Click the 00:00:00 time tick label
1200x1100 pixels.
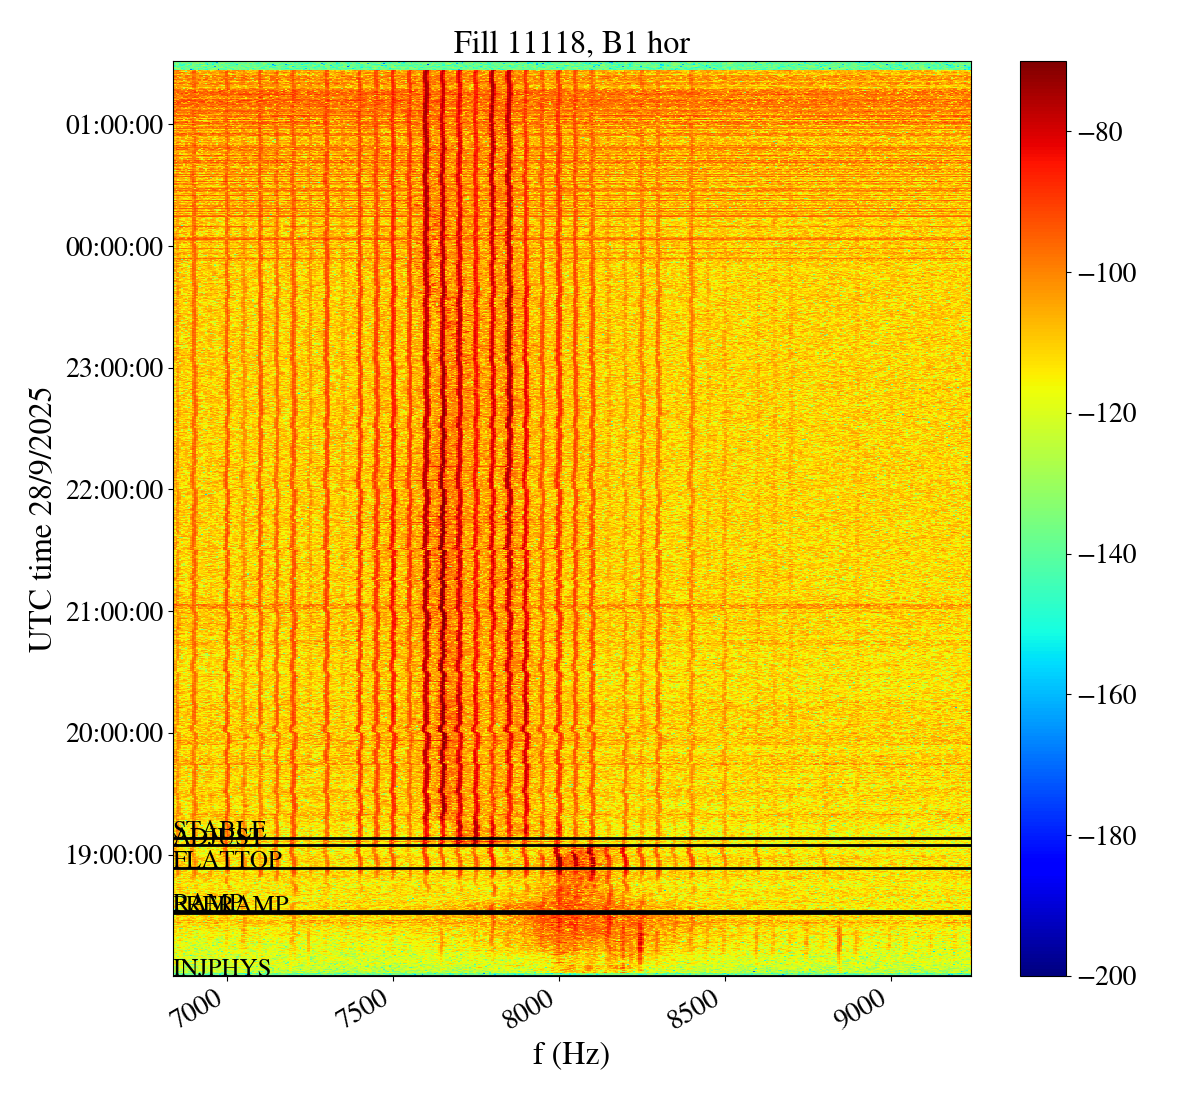[x=114, y=246]
